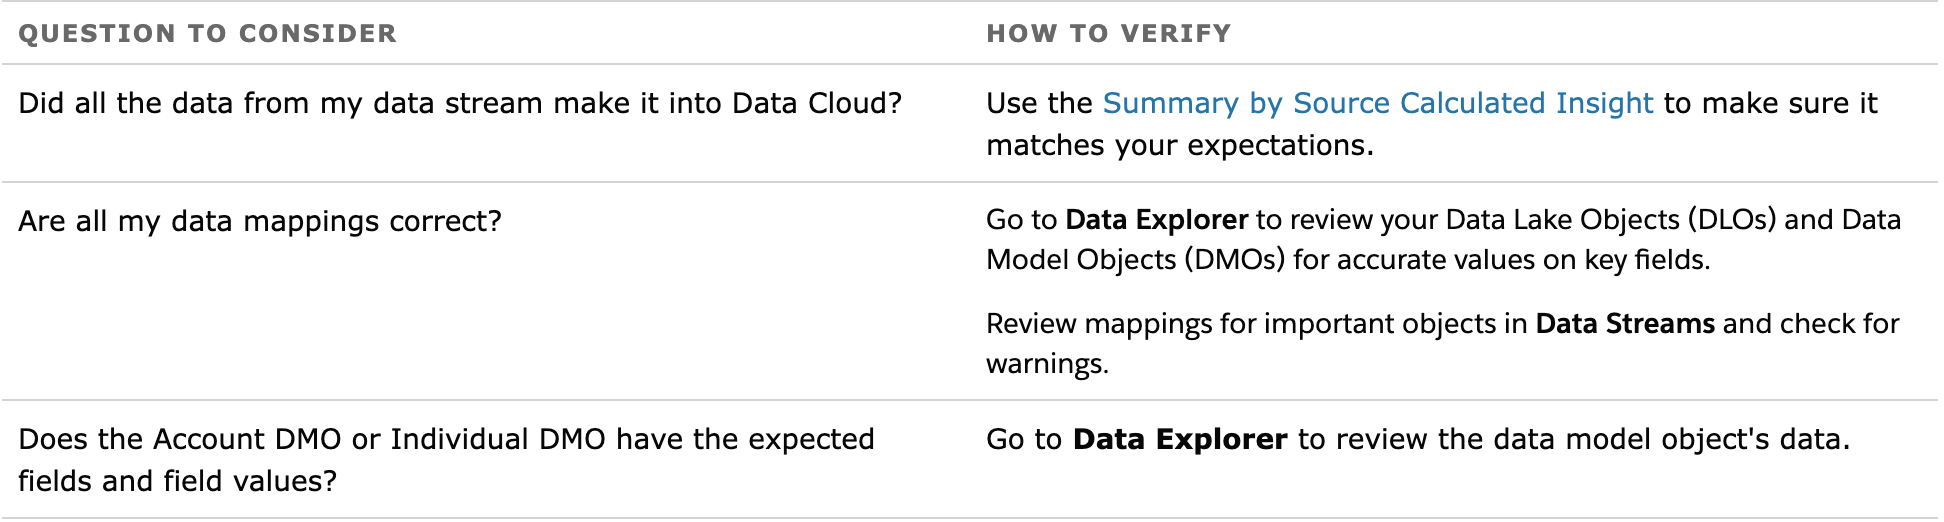Click the 'fields and field values?' line
The width and height of the screenshot is (1944, 522).
click(178, 481)
